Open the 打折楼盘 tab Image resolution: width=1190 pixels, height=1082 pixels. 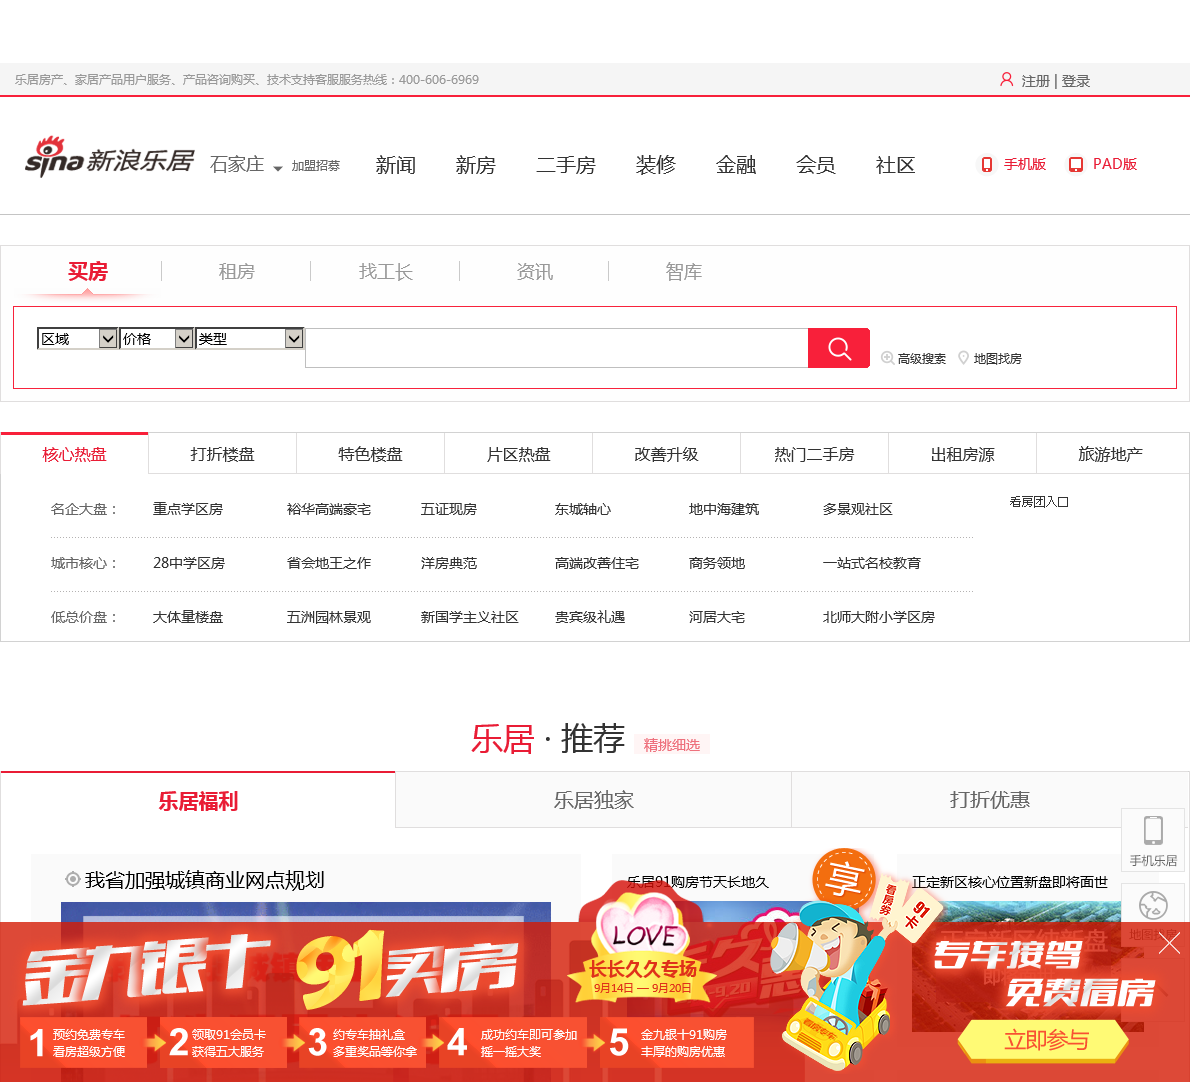[222, 454]
